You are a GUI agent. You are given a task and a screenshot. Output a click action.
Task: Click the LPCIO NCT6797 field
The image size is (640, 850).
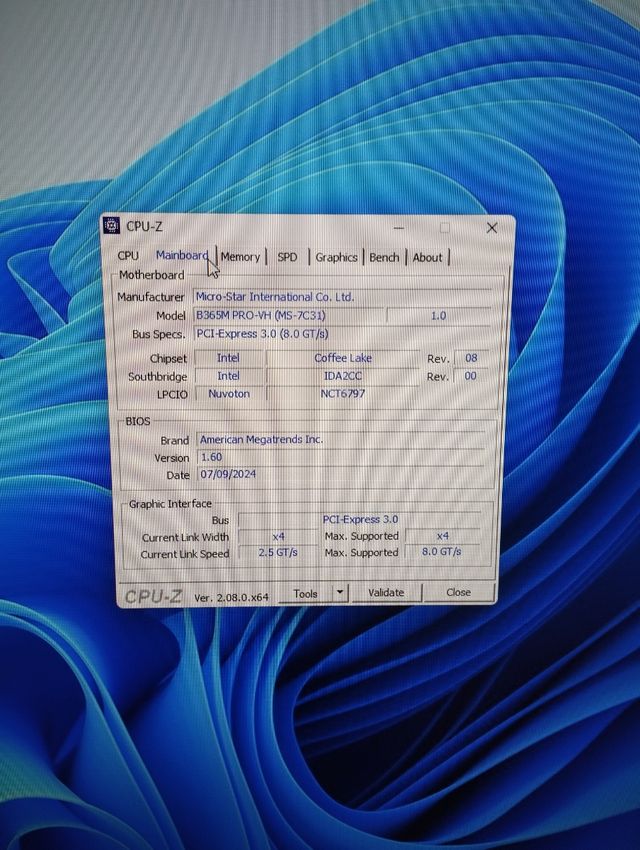point(342,394)
